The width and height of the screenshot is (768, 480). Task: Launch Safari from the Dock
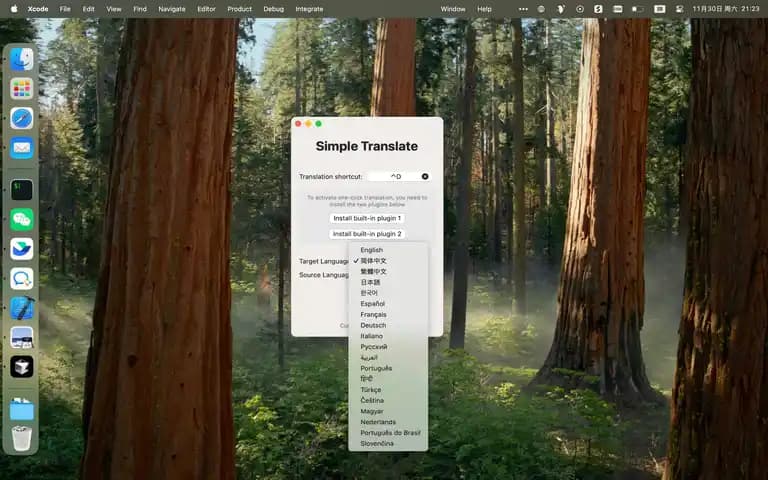(22, 118)
